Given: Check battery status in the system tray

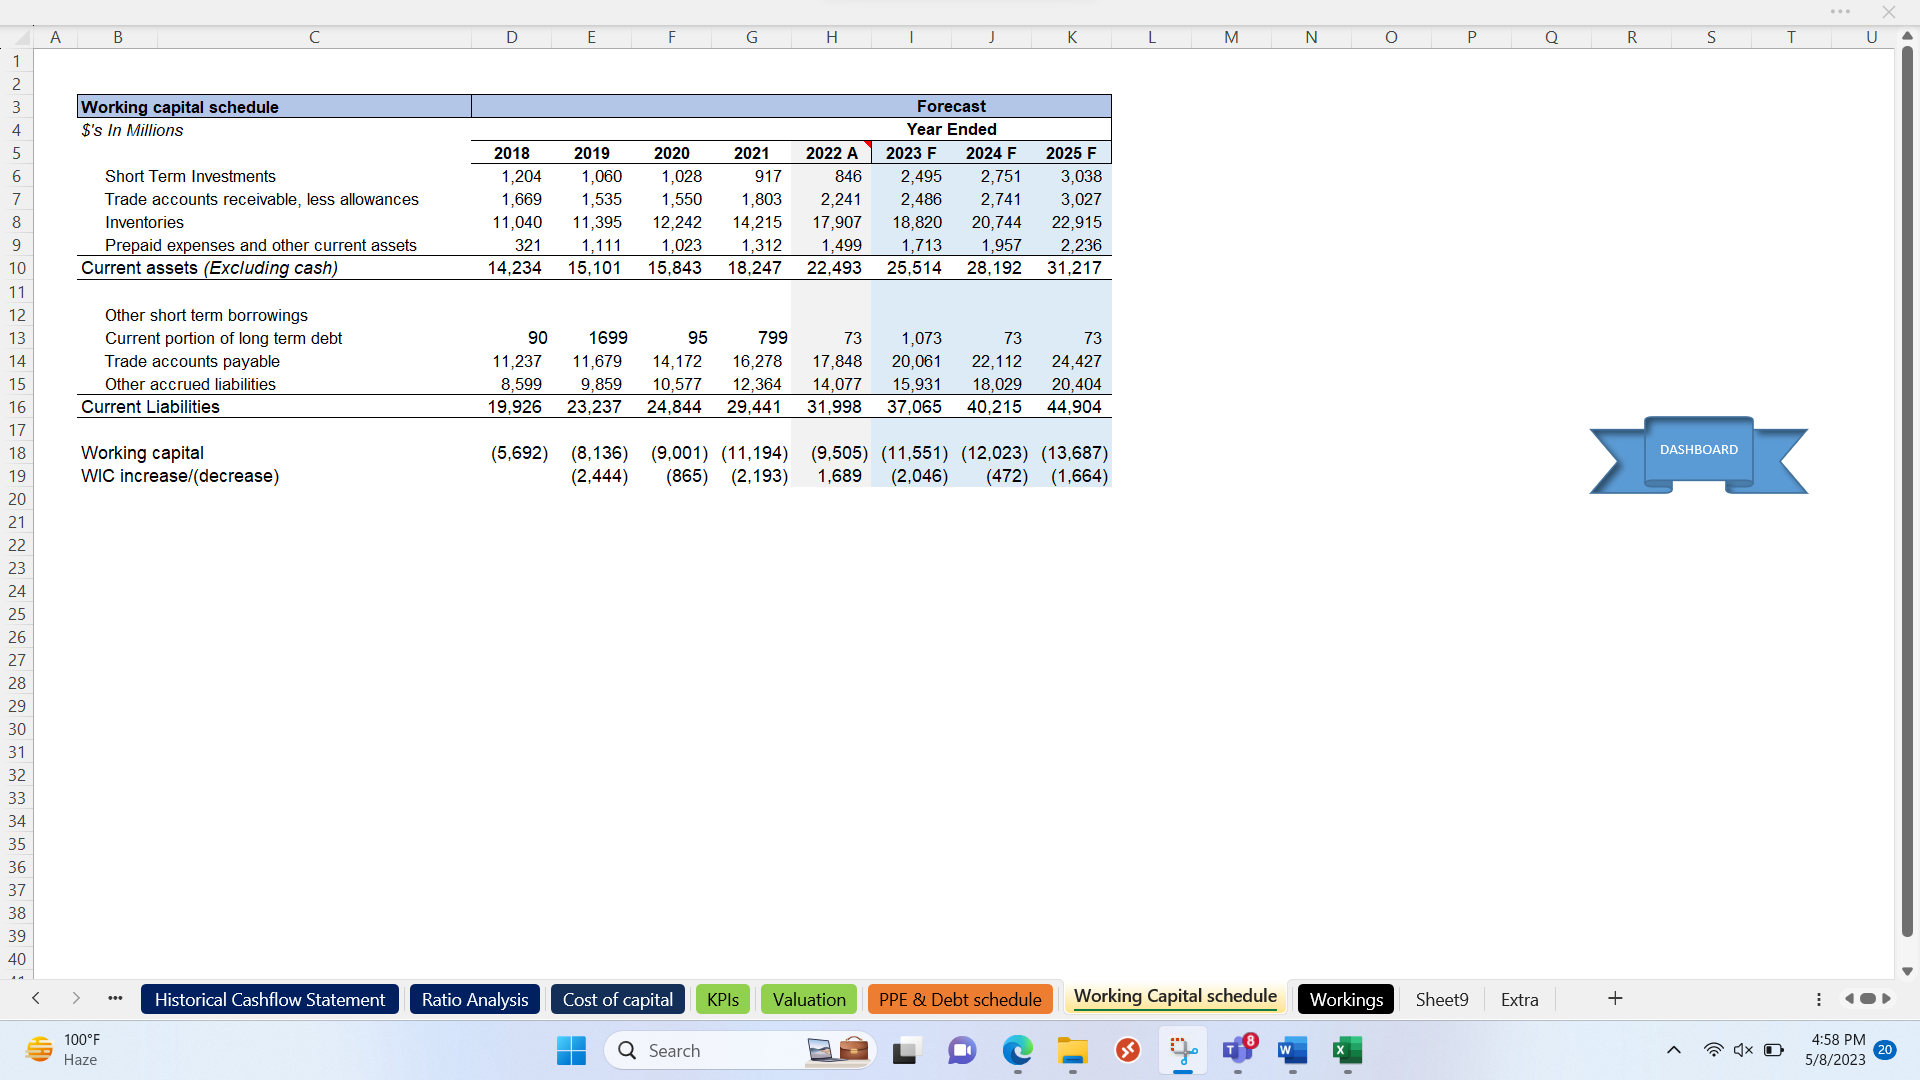Looking at the screenshot, I should click(x=1774, y=1050).
